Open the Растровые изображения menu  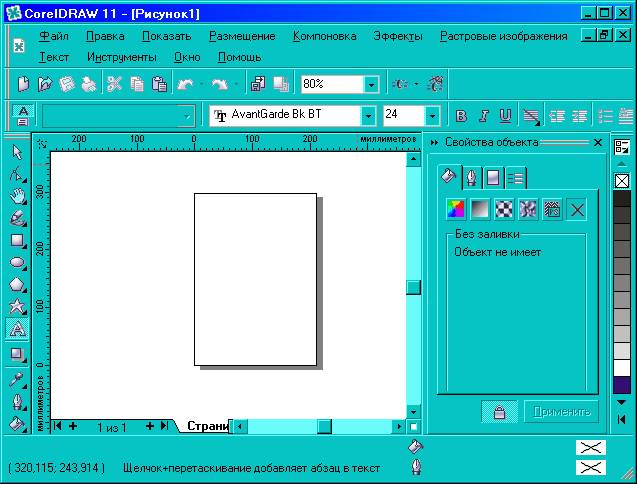point(504,36)
